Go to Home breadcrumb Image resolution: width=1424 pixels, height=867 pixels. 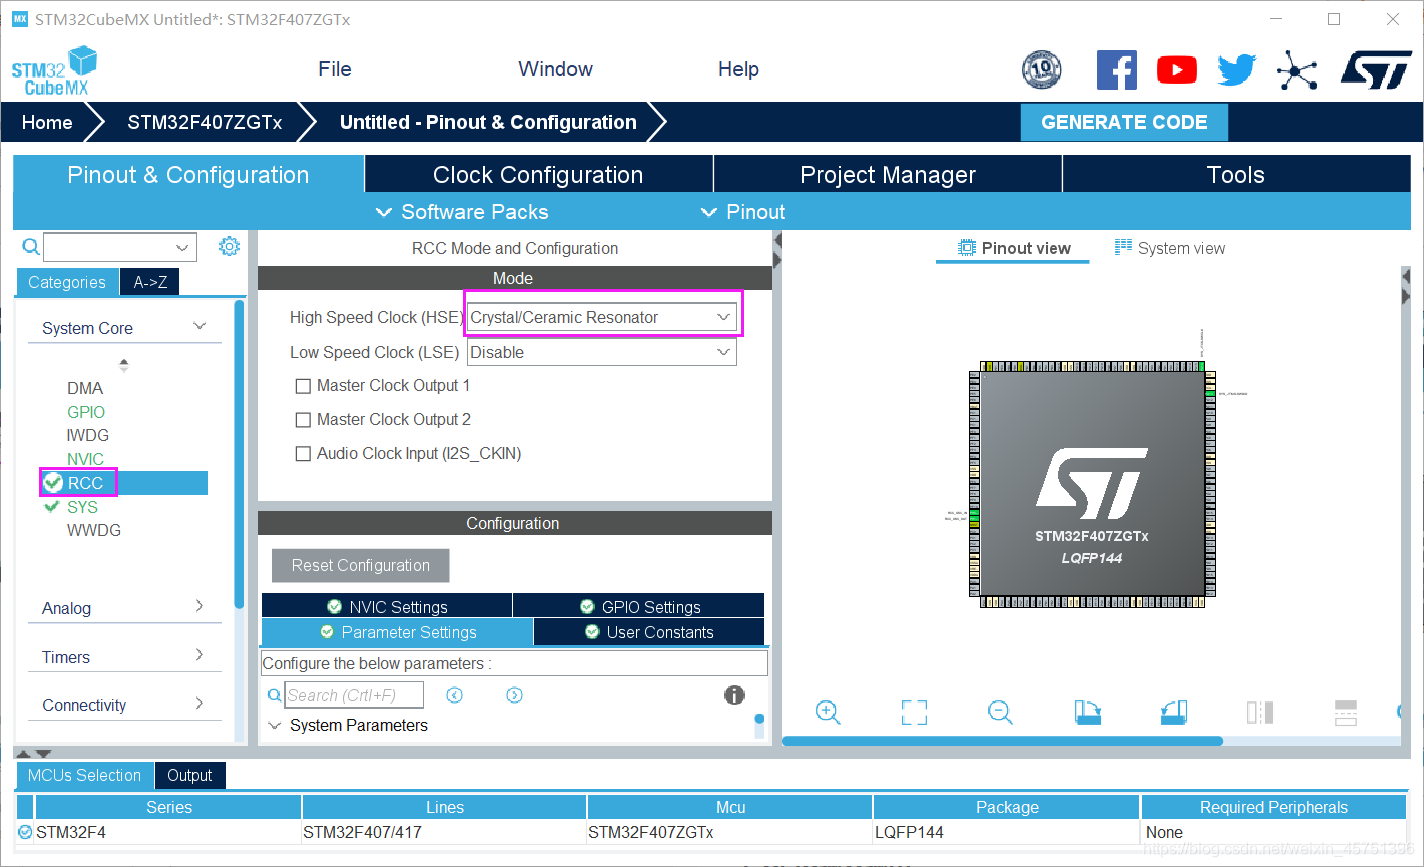coord(47,122)
